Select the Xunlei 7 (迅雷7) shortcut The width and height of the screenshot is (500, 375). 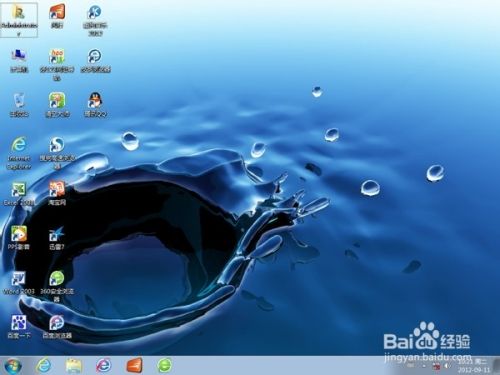tap(57, 238)
